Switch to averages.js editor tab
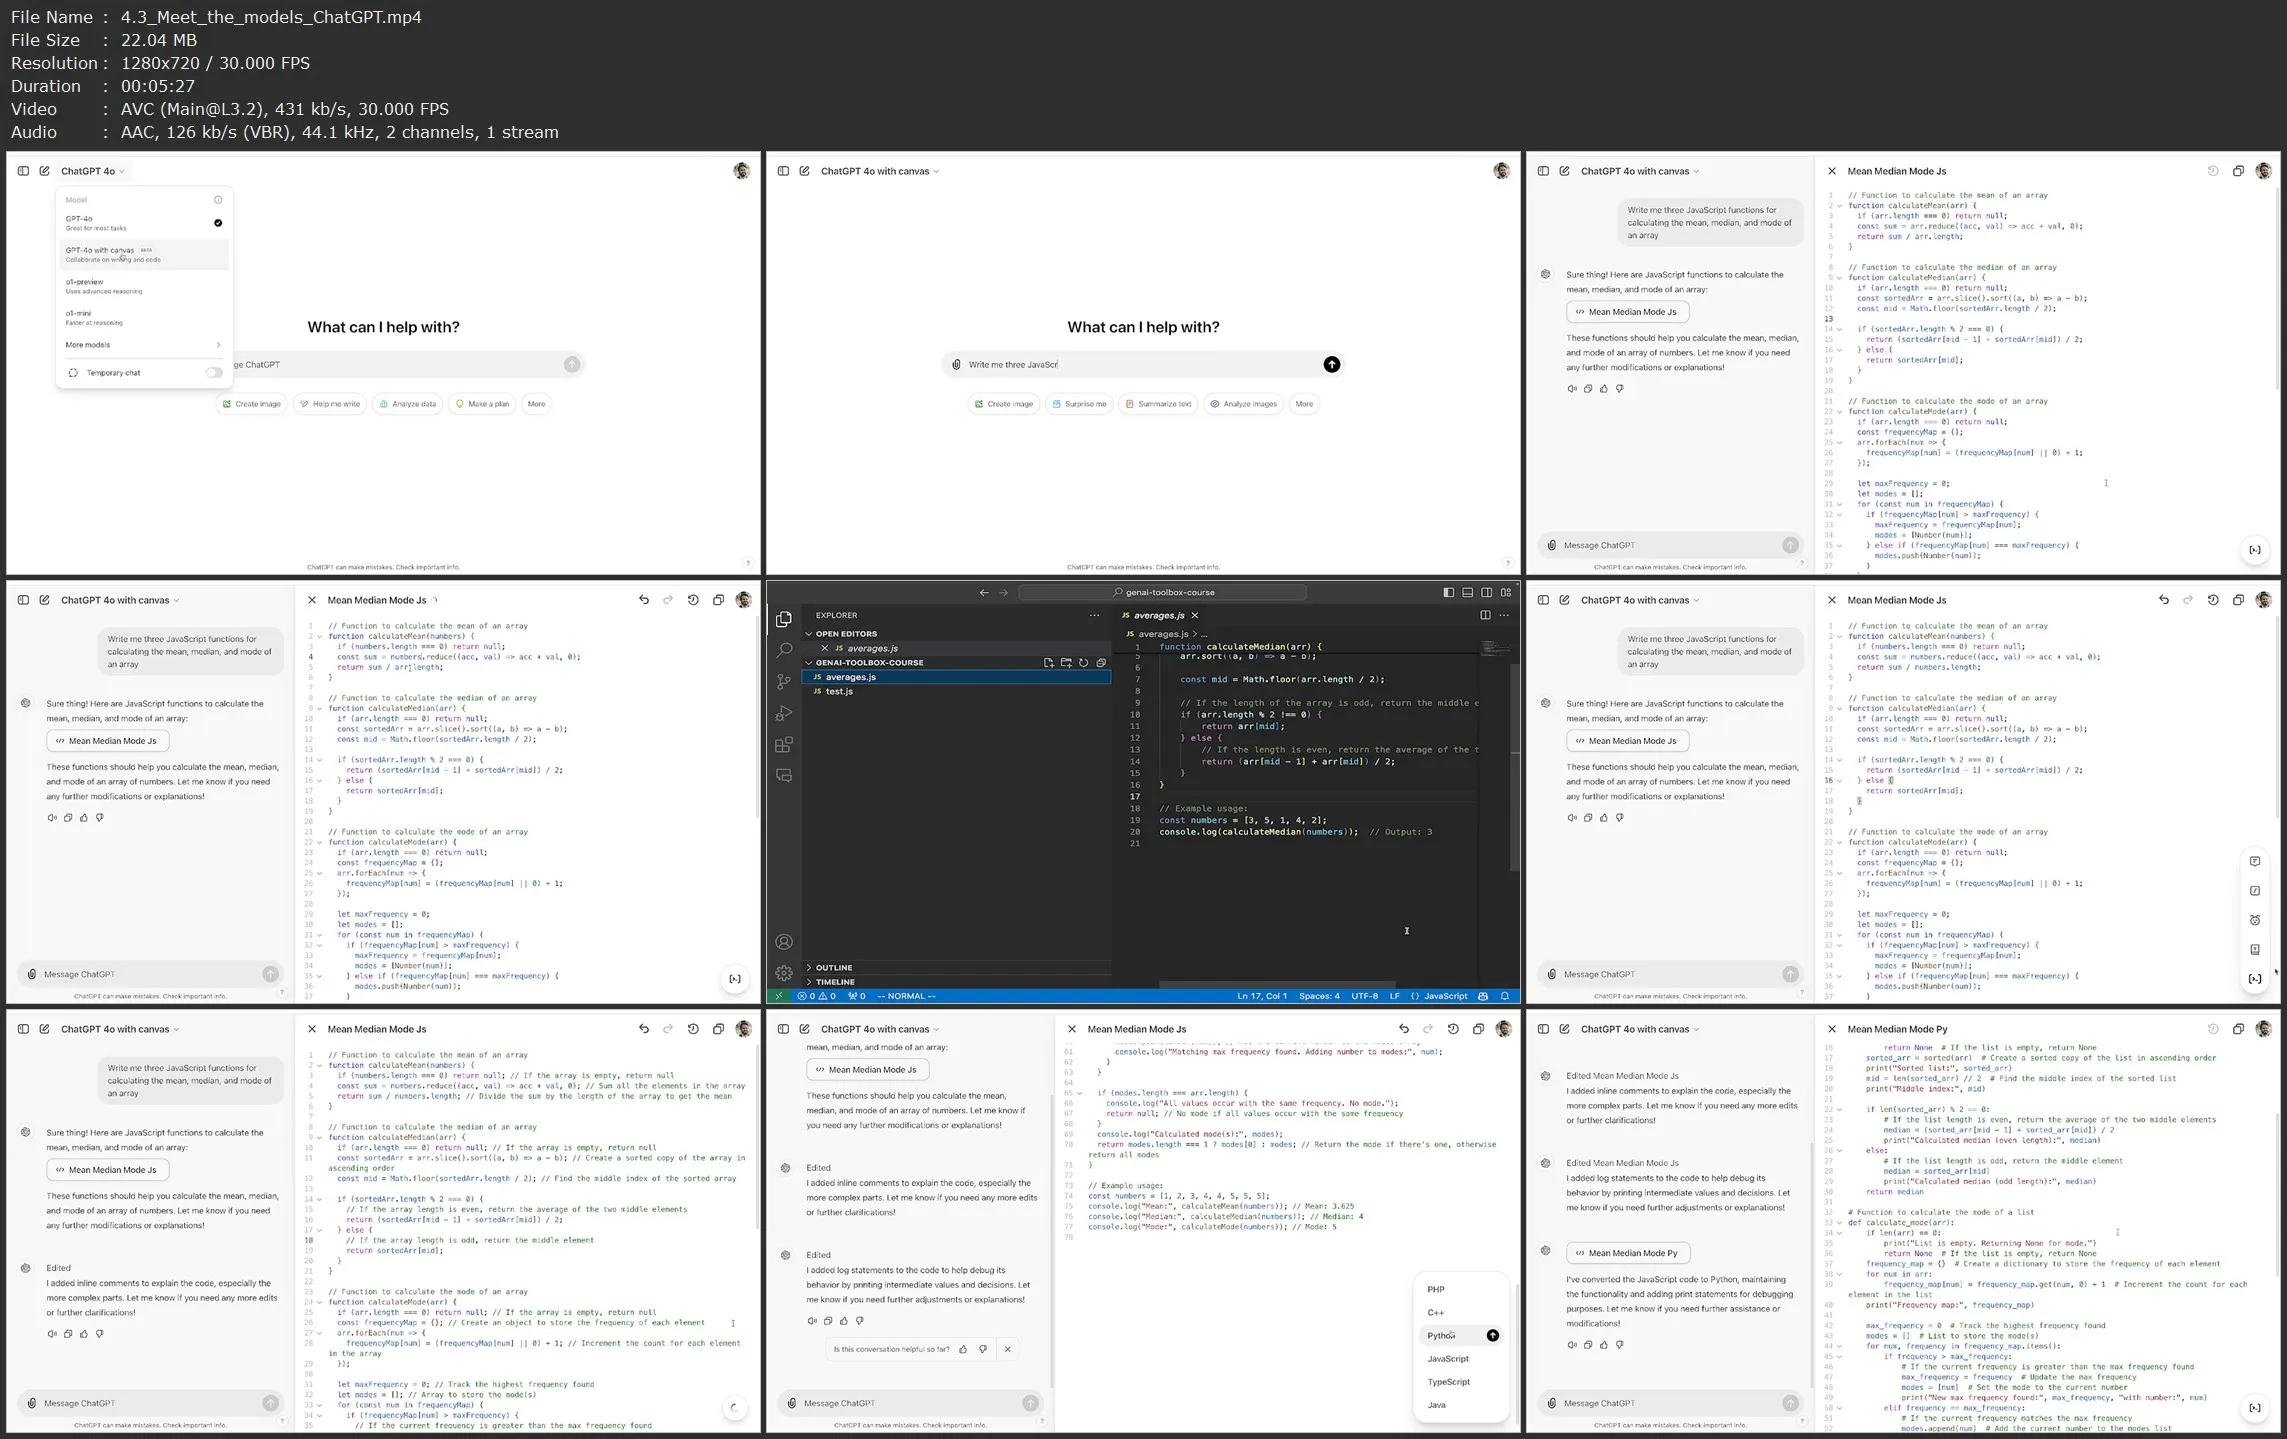The width and height of the screenshot is (2287, 1439). coord(1158,616)
